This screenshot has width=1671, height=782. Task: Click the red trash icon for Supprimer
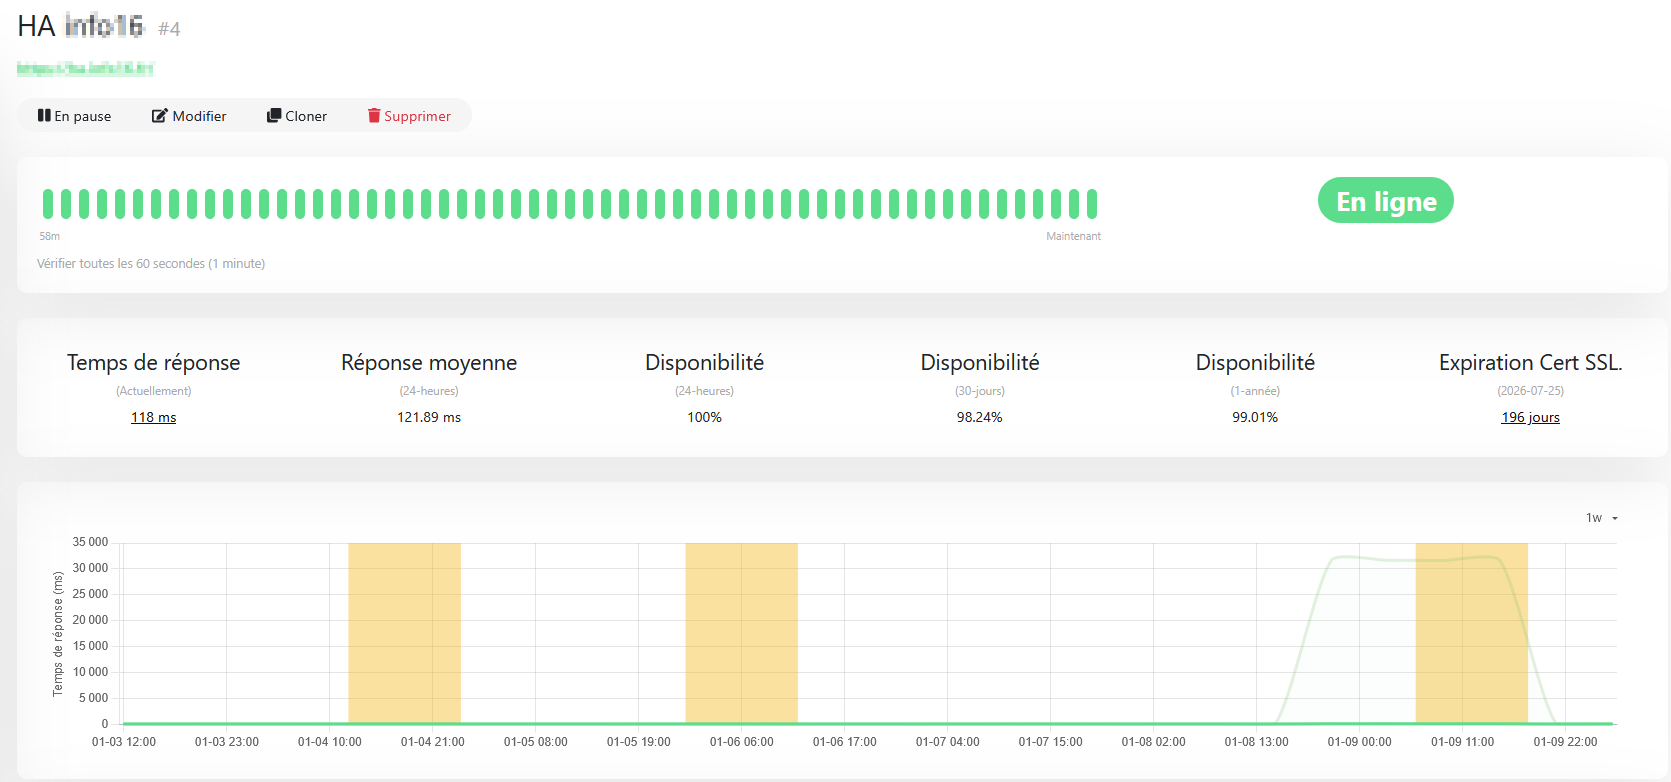[x=374, y=116]
